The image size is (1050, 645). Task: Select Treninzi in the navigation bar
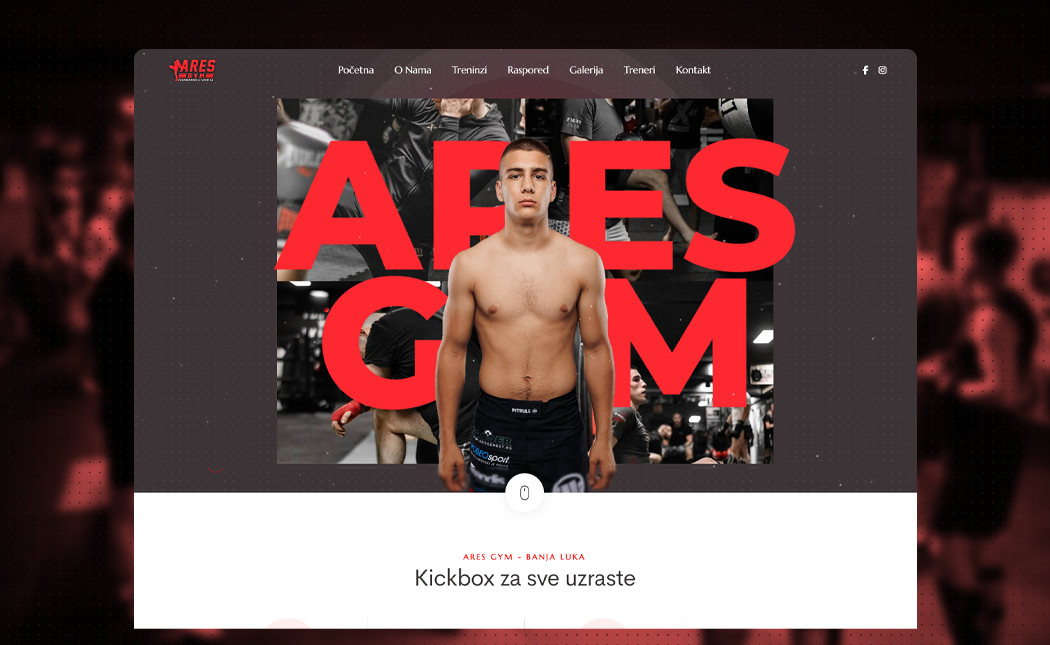coord(469,70)
